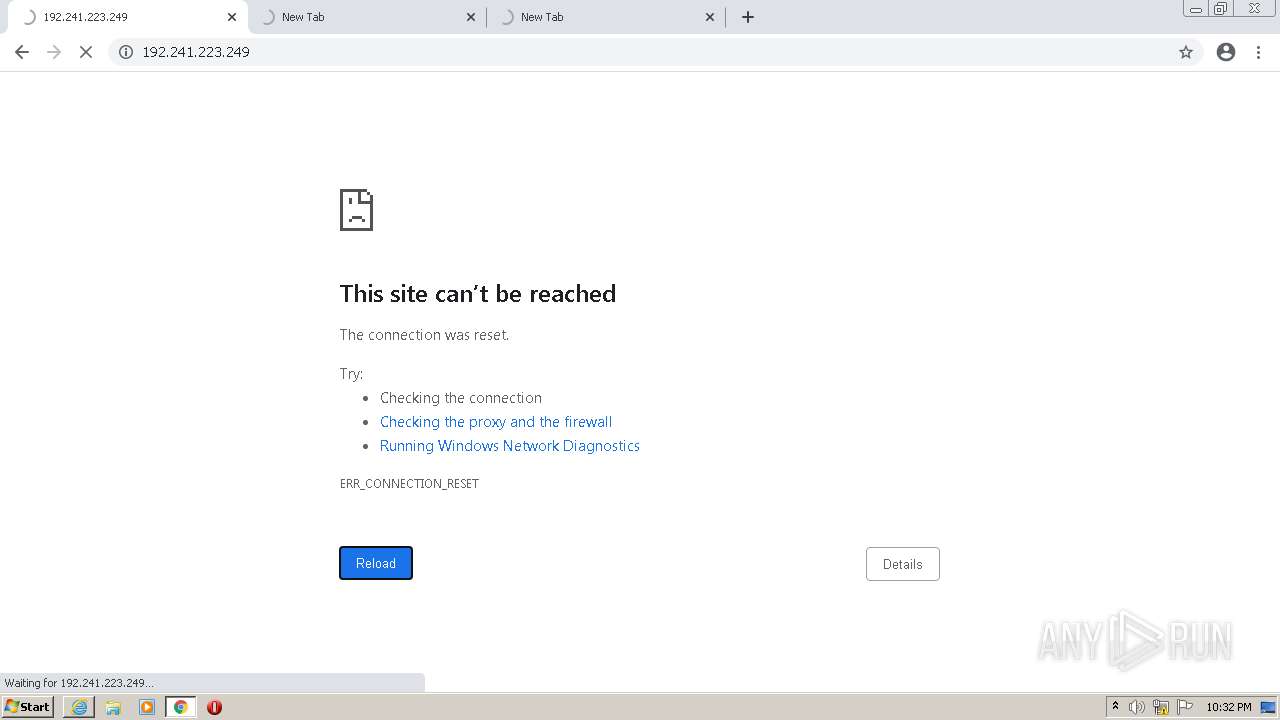1280x720 pixels.
Task: Close the 192.241.223.249 tab
Action: 232,17
